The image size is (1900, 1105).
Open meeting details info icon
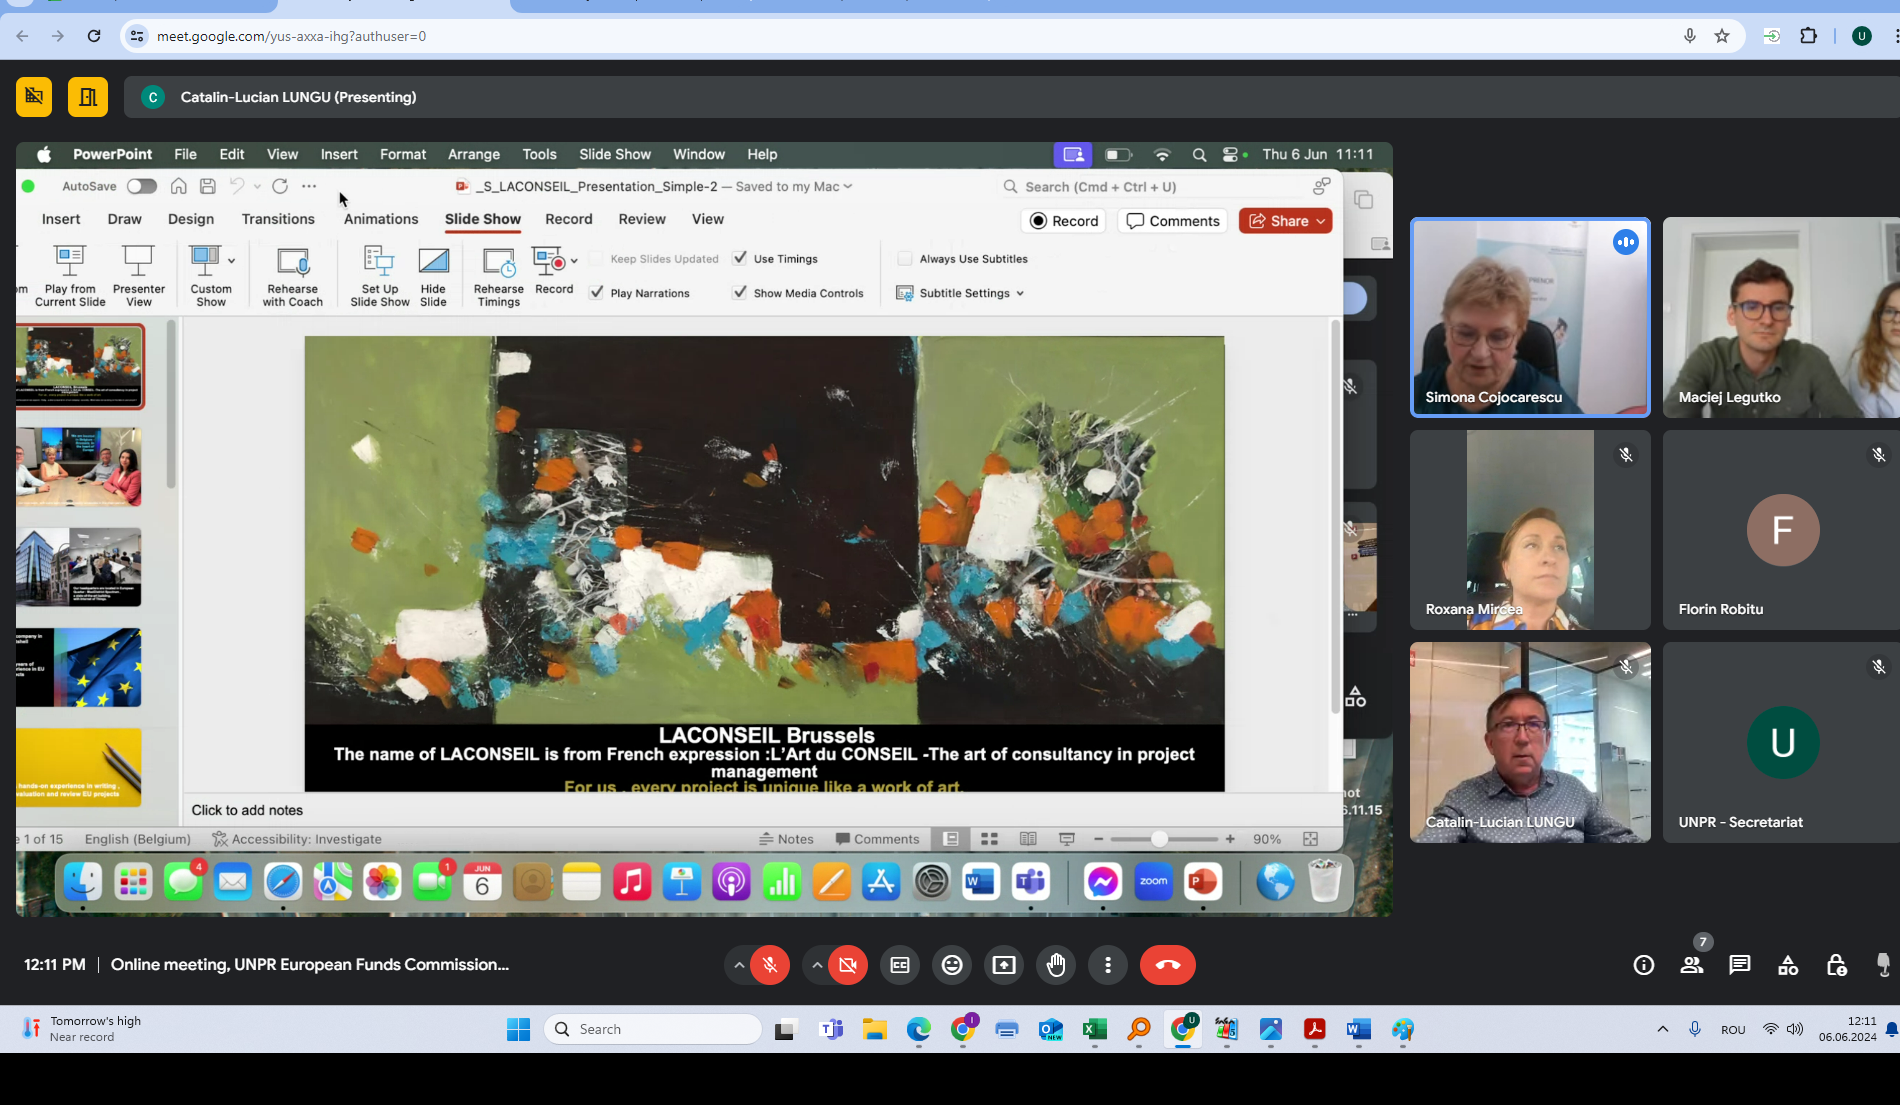[x=1644, y=965]
